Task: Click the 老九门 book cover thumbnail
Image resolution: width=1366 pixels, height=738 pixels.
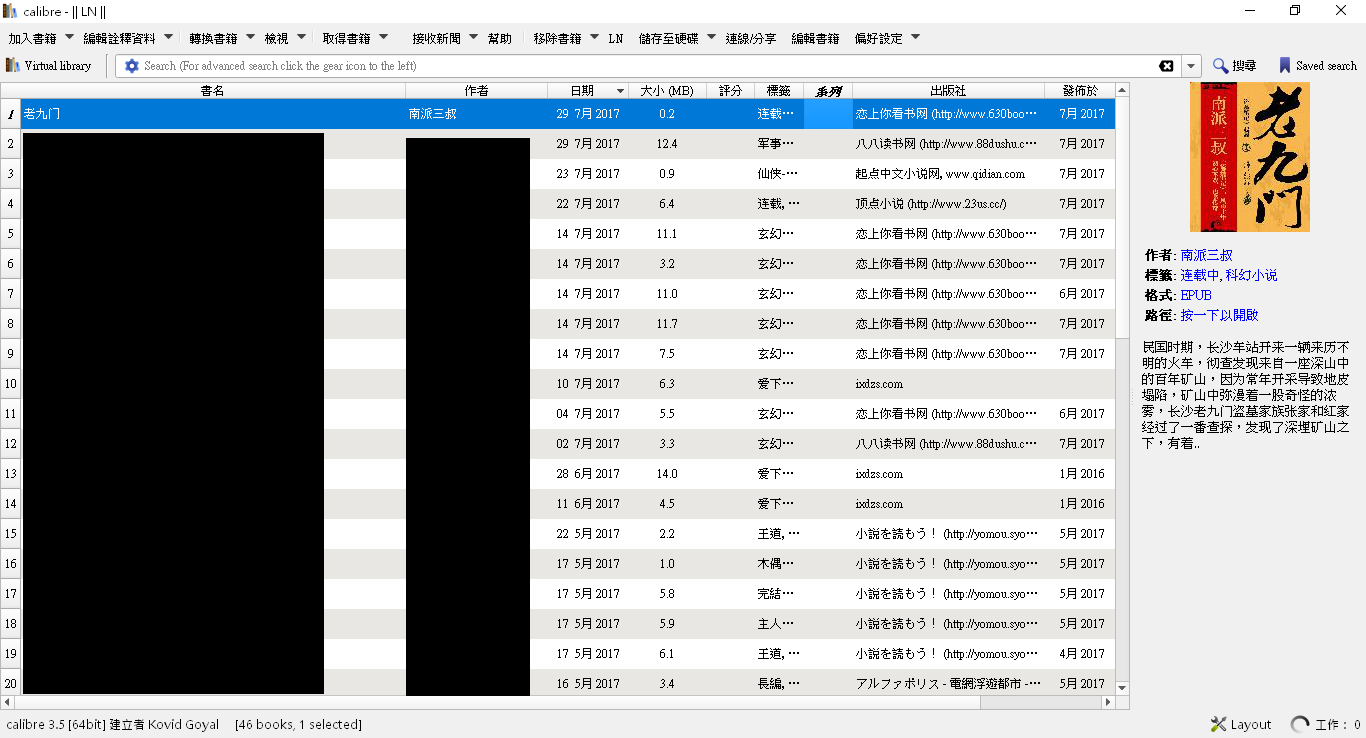Action: (1249, 157)
